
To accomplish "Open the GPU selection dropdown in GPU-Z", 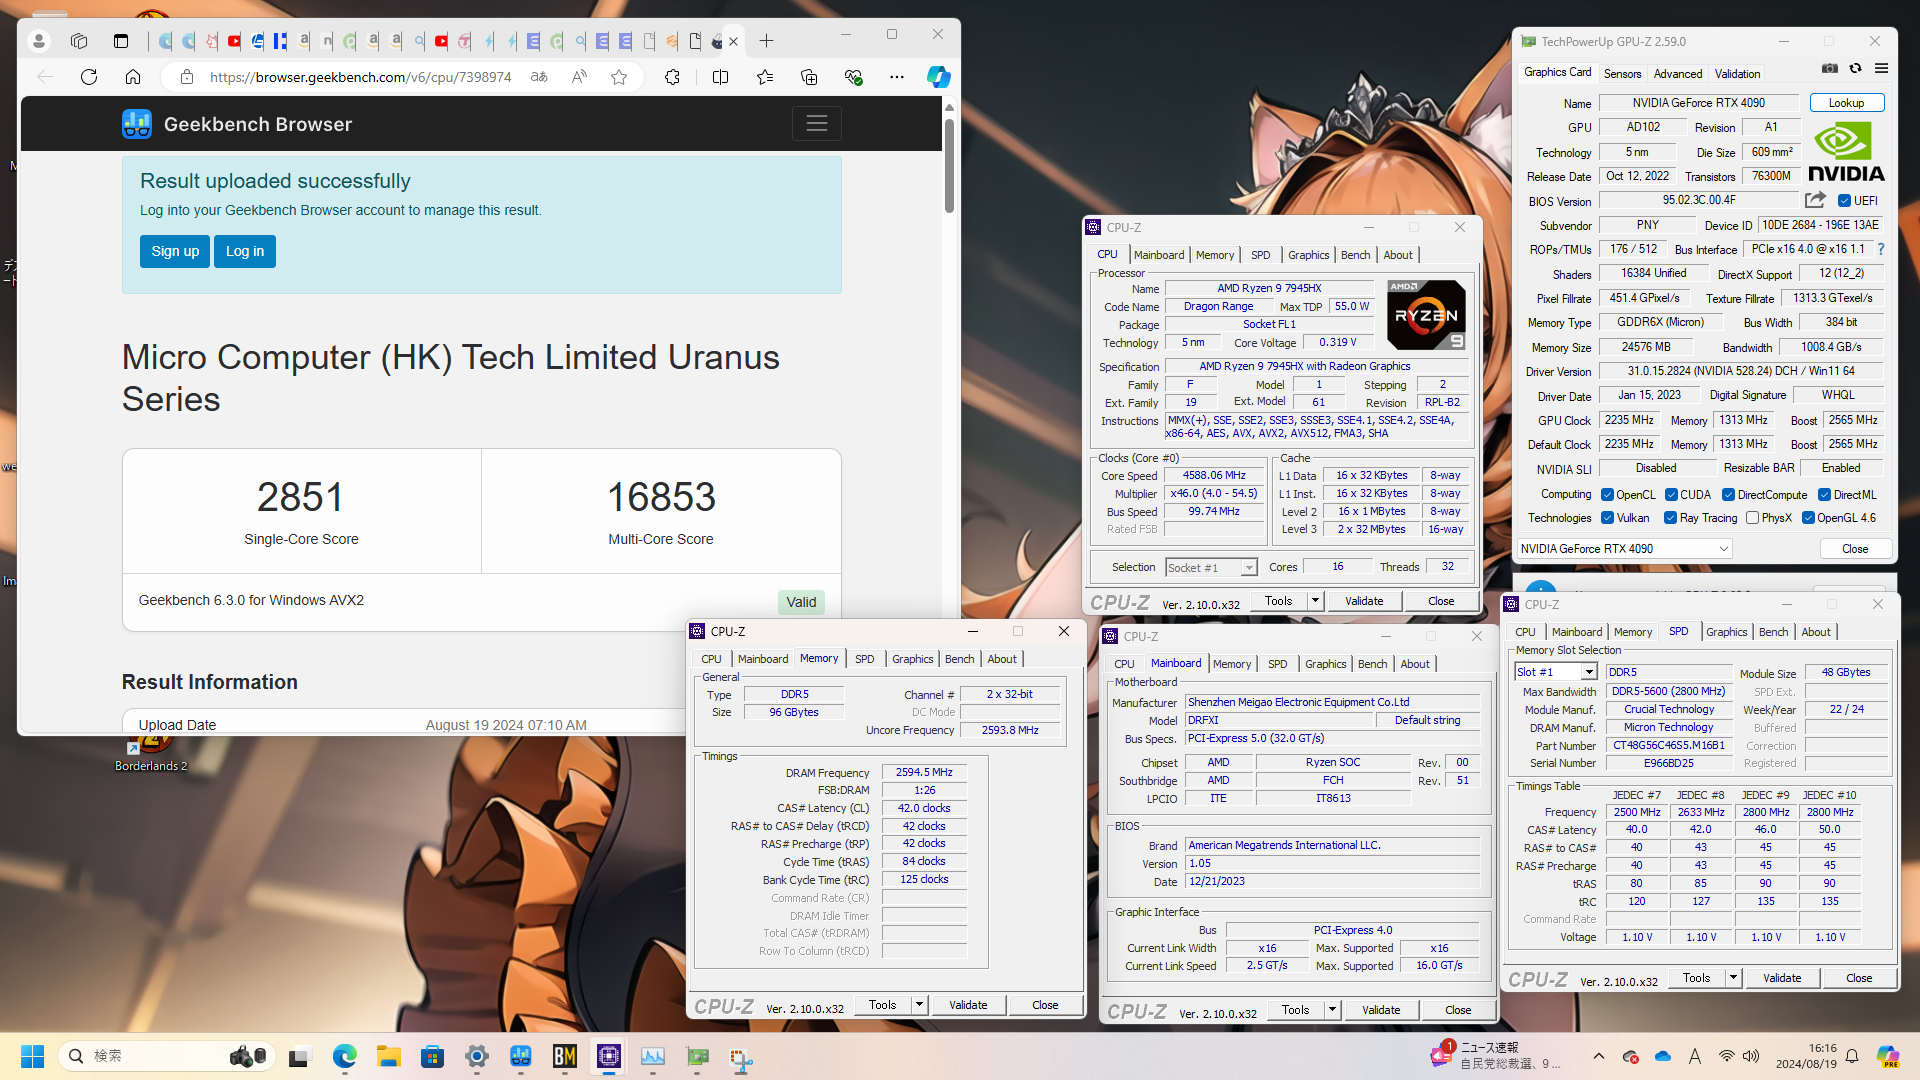I will tap(1624, 549).
